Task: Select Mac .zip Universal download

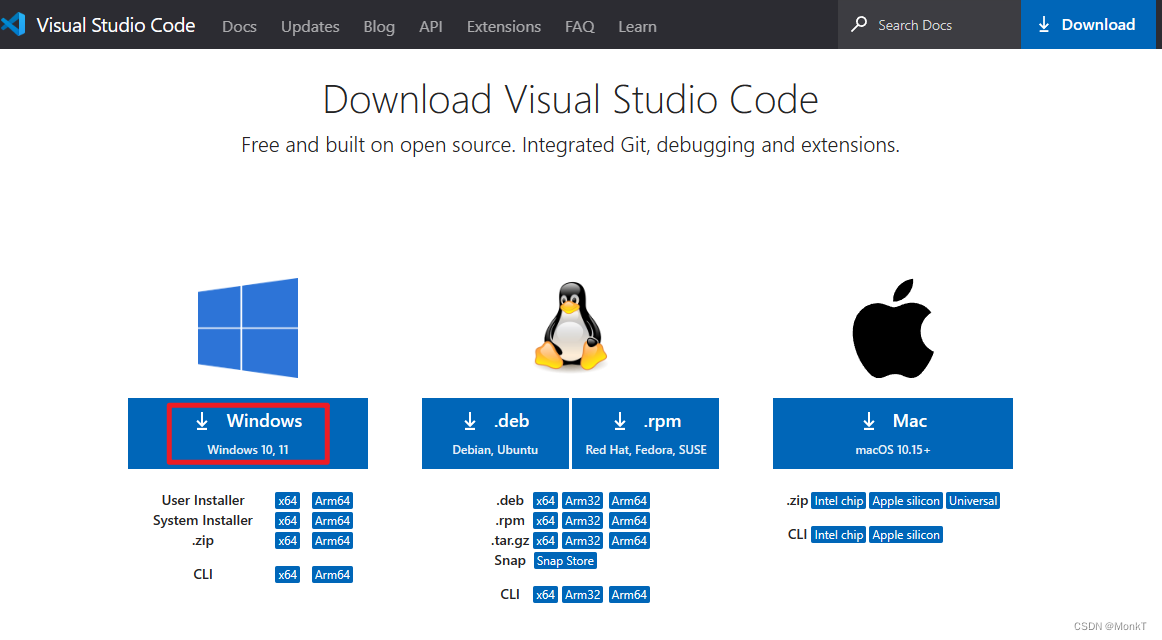Action: tap(973, 501)
